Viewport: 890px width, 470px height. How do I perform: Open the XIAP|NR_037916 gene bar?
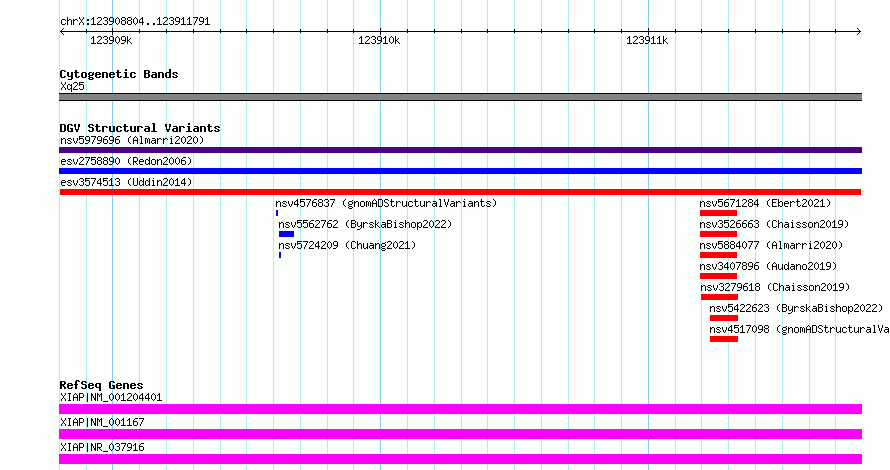pos(460,459)
